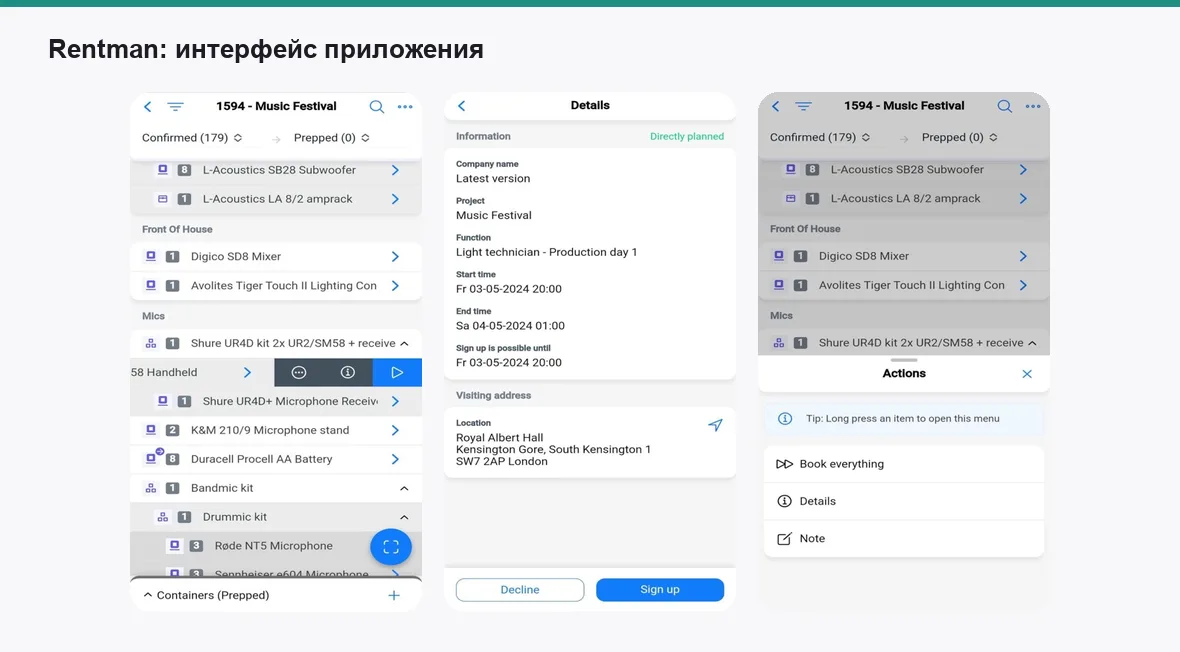
Task: Collapse Shure UR4D kit in right screen
Action: [x=1032, y=343]
